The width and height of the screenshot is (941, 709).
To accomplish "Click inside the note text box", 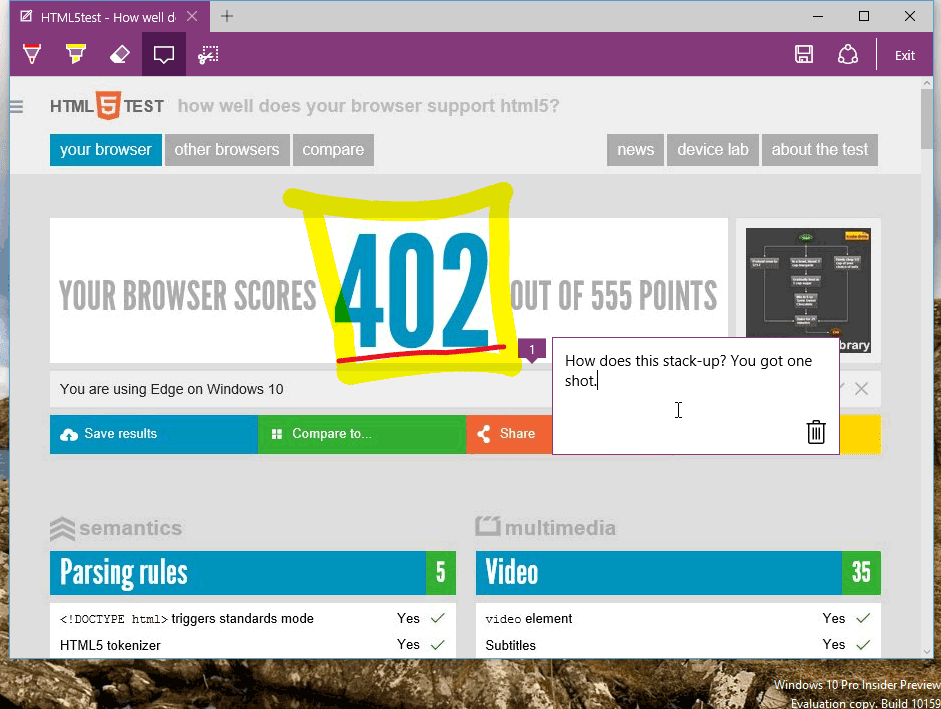I will [695, 396].
